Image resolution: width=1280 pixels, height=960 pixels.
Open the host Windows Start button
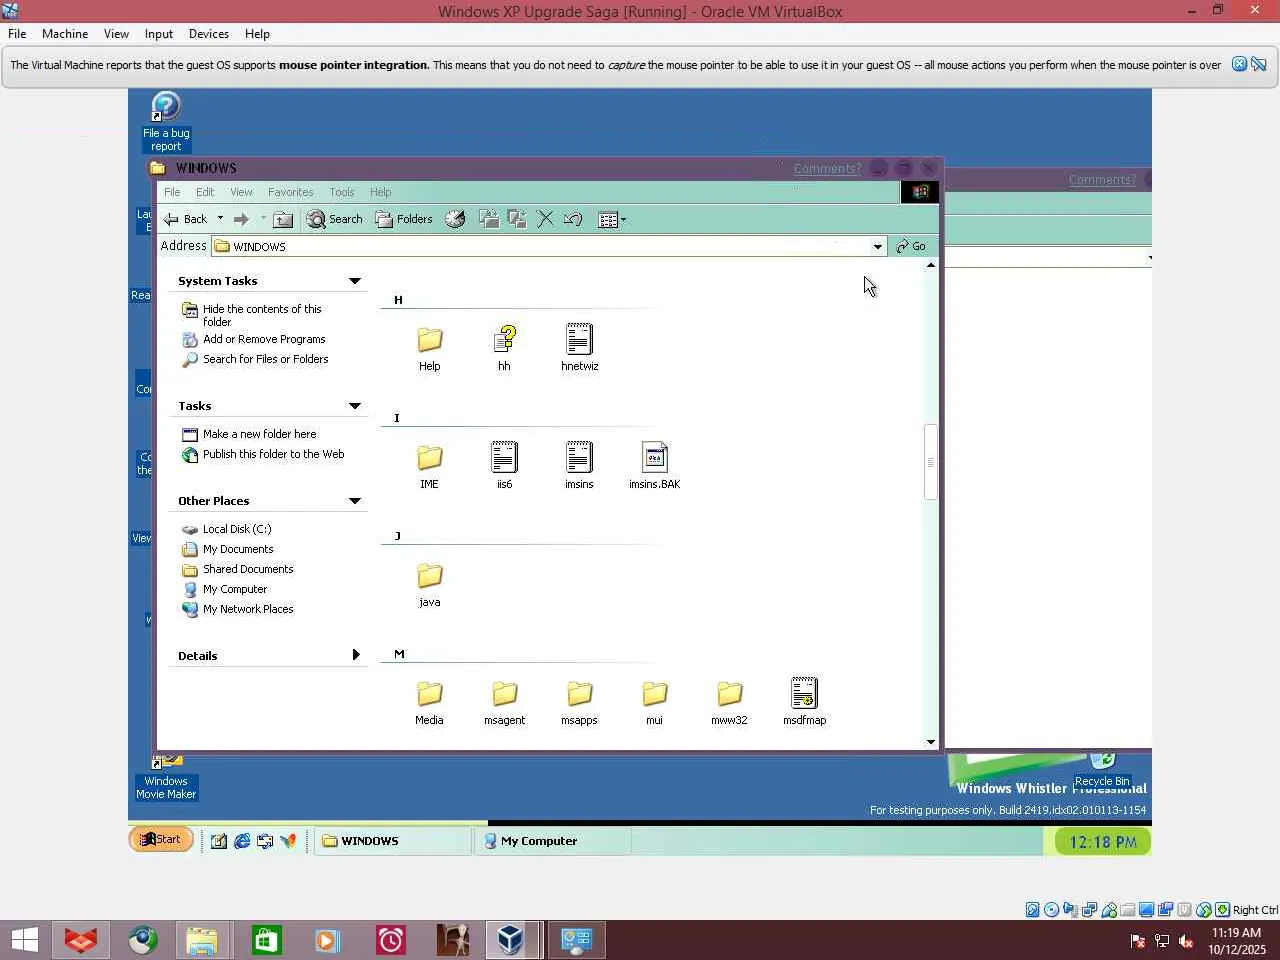[x=25, y=940]
